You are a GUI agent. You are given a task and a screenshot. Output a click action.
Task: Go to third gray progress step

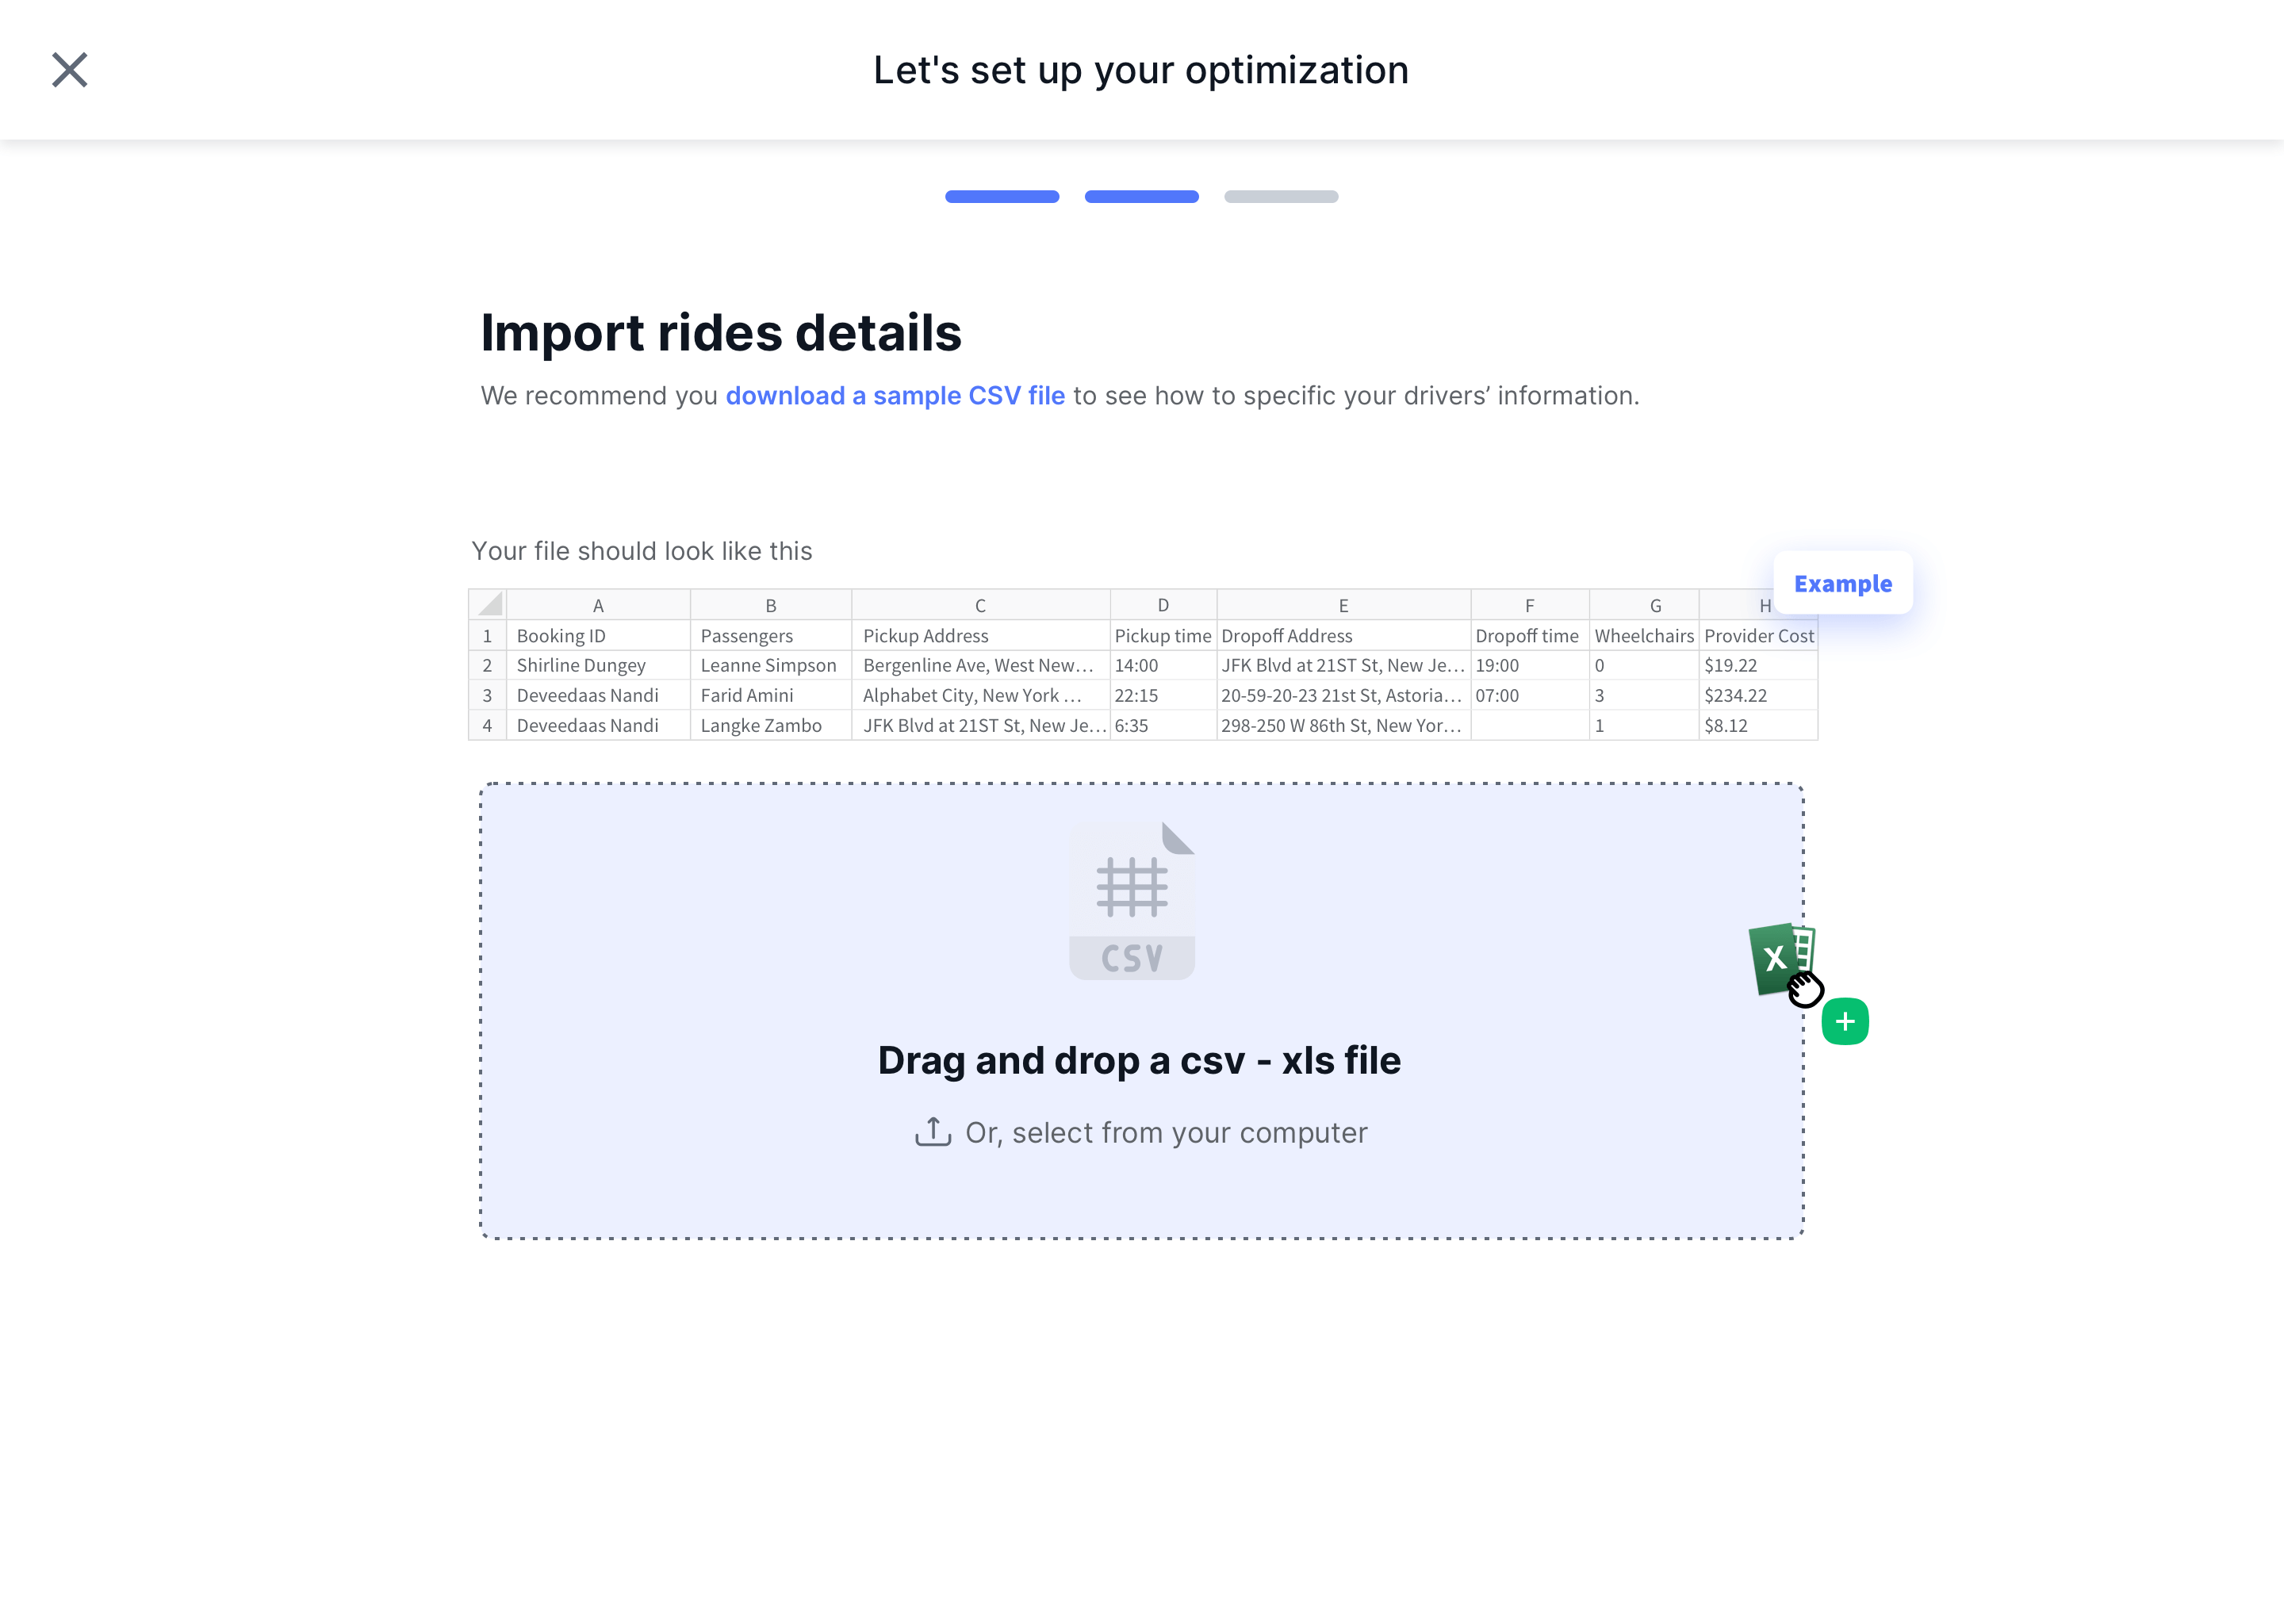pos(1280,197)
